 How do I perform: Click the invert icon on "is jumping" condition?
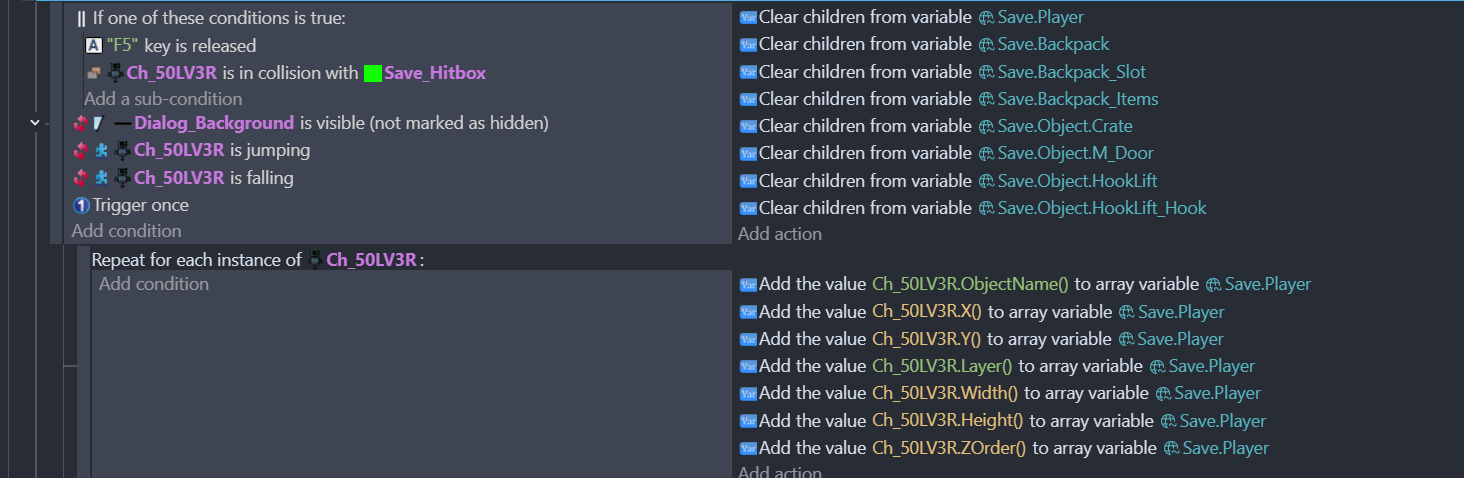(81, 150)
